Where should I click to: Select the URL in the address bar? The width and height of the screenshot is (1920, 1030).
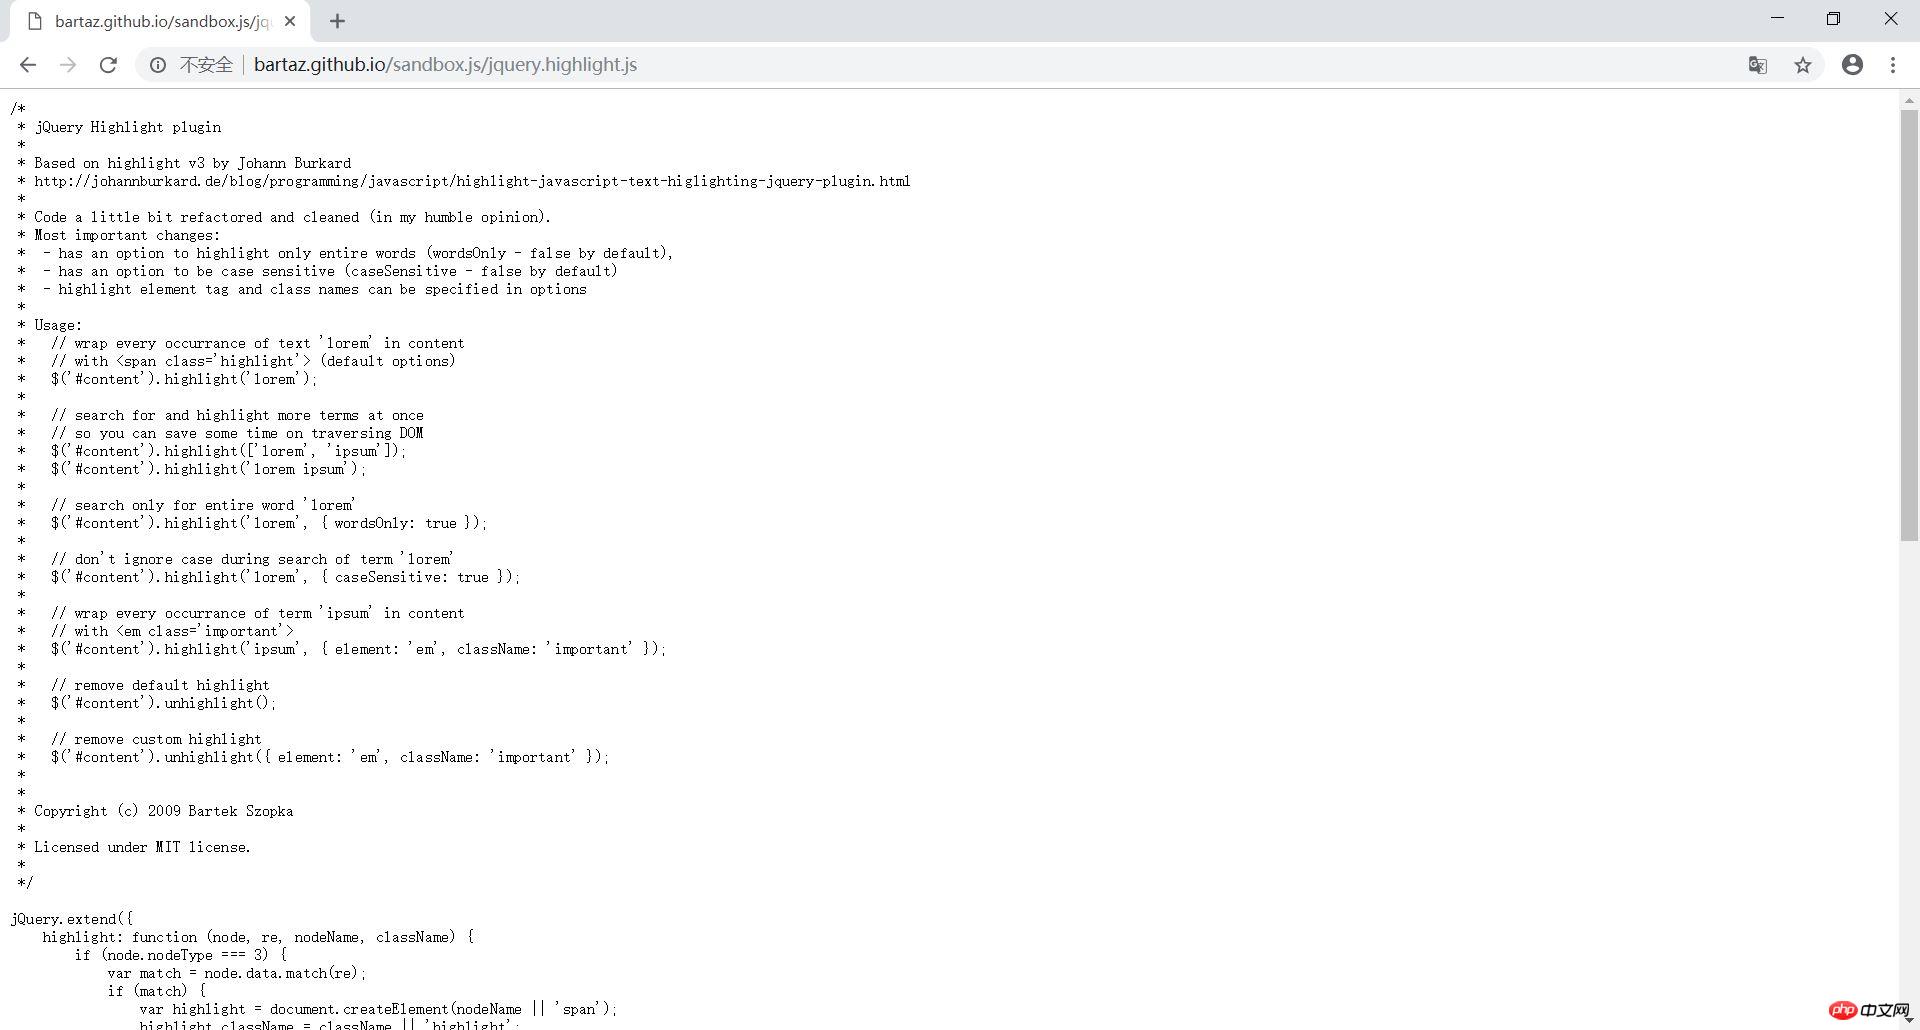click(x=445, y=64)
